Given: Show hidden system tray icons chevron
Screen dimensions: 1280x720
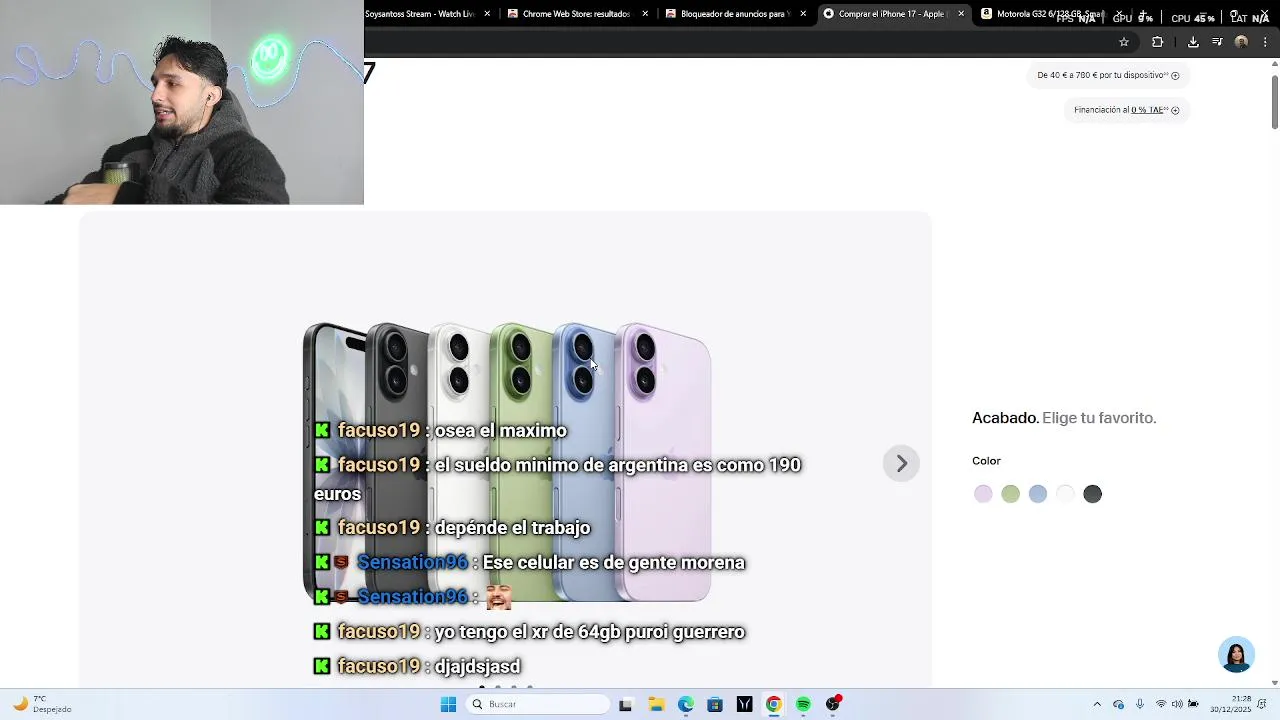Looking at the screenshot, I should 1097,704.
